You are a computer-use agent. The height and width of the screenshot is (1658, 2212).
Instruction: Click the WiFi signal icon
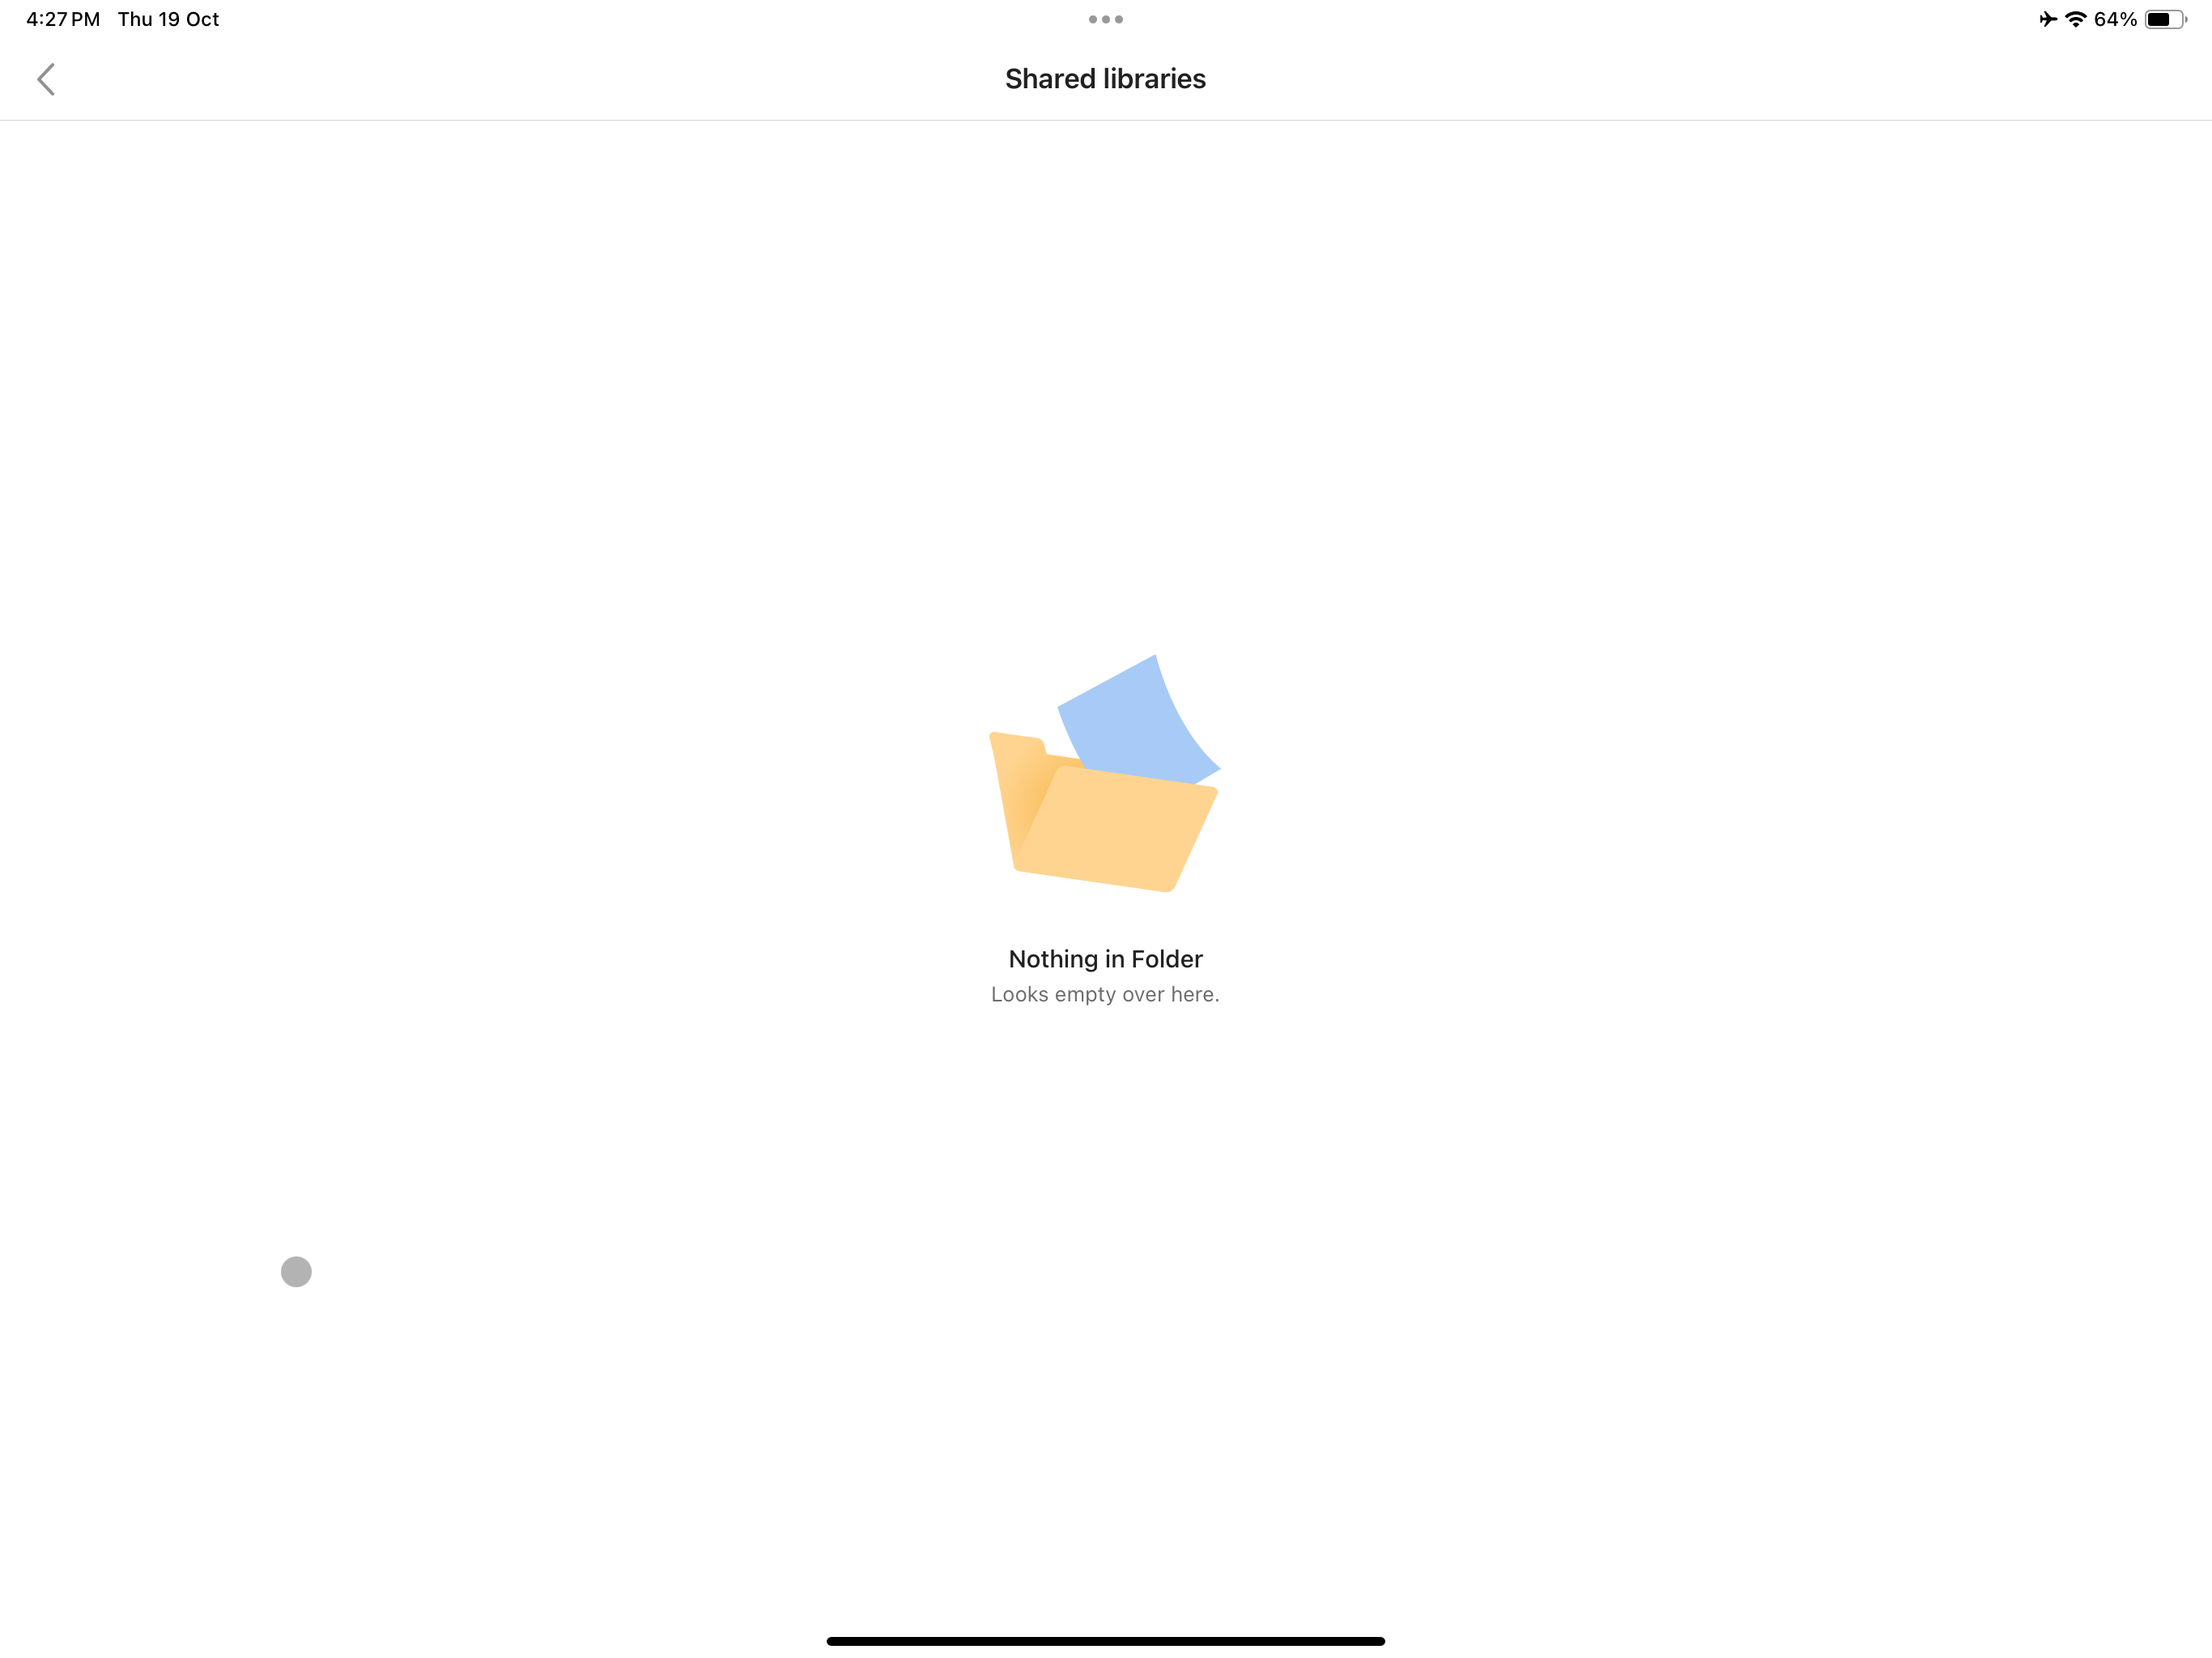(x=2076, y=19)
